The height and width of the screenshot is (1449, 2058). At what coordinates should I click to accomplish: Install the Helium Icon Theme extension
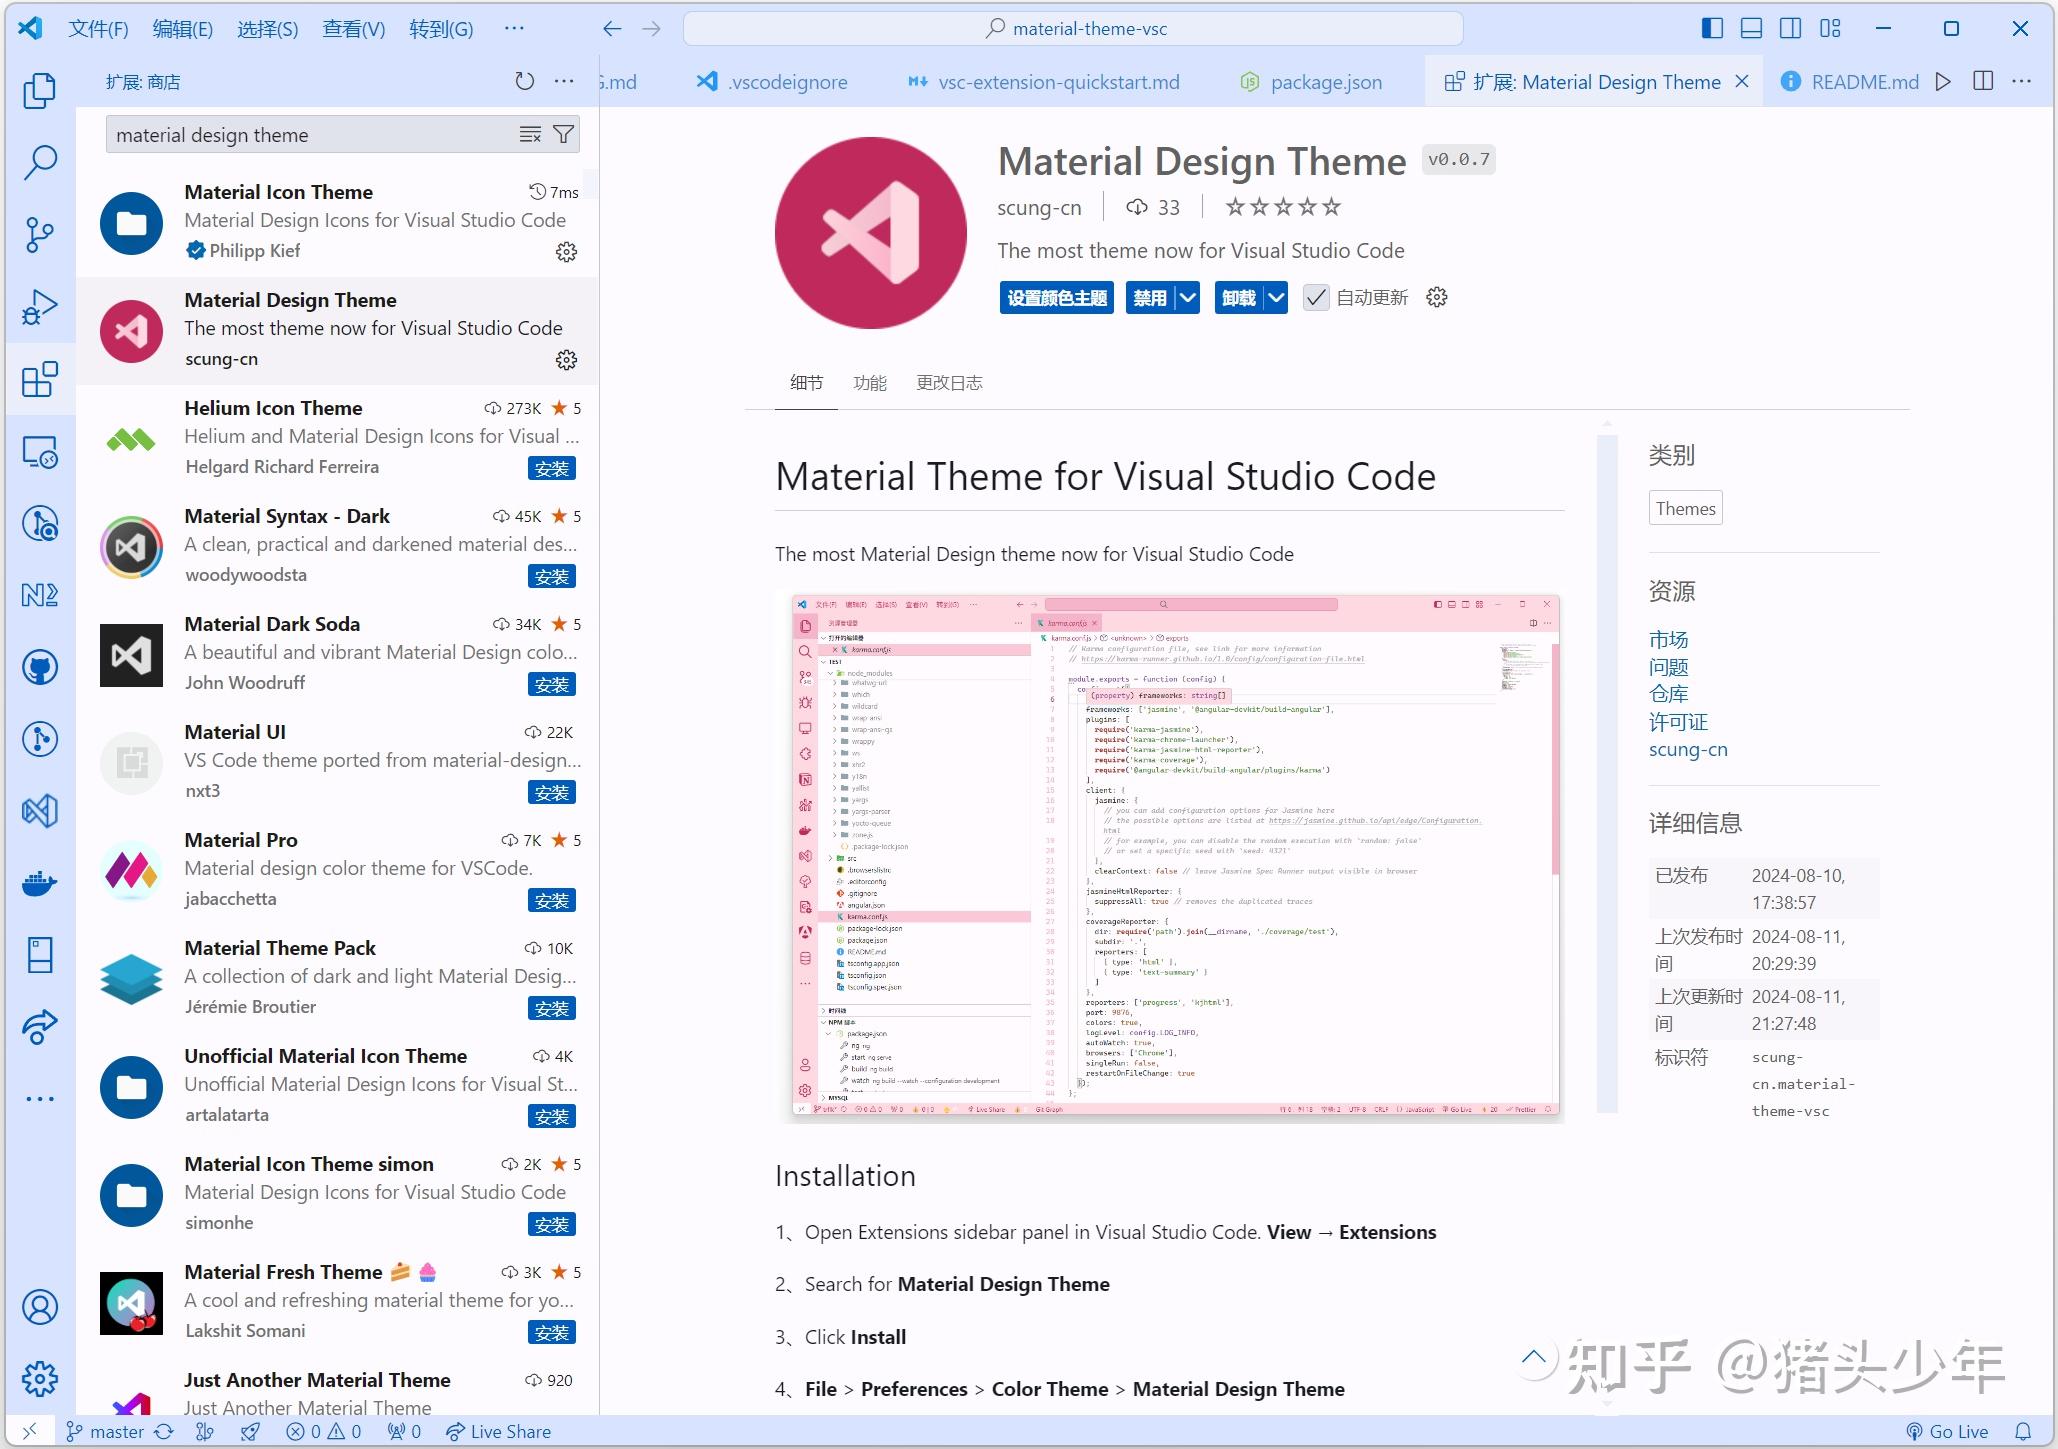coord(551,468)
